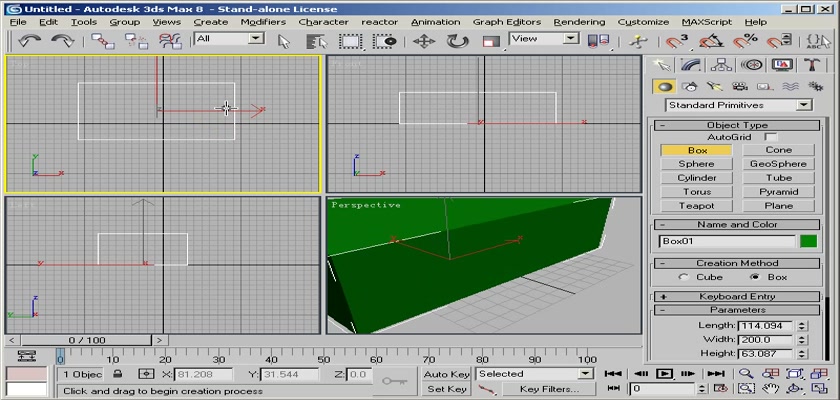Open the Hierarchy command panel tab
Screen dimensions: 840x400
[721, 65]
